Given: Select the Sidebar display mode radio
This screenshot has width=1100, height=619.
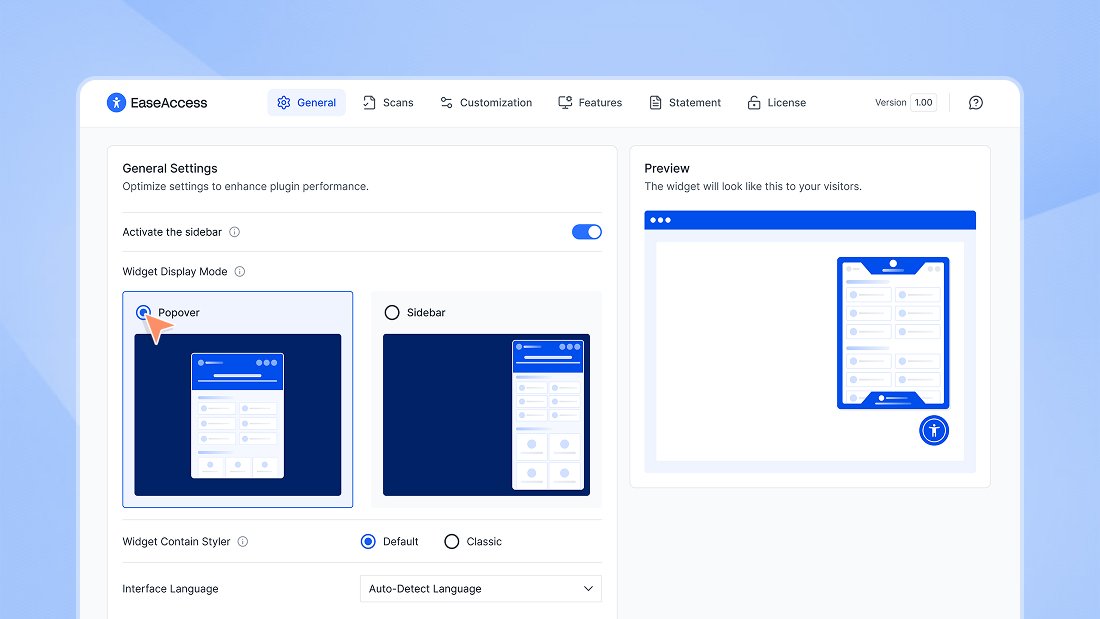Looking at the screenshot, I should coord(391,312).
